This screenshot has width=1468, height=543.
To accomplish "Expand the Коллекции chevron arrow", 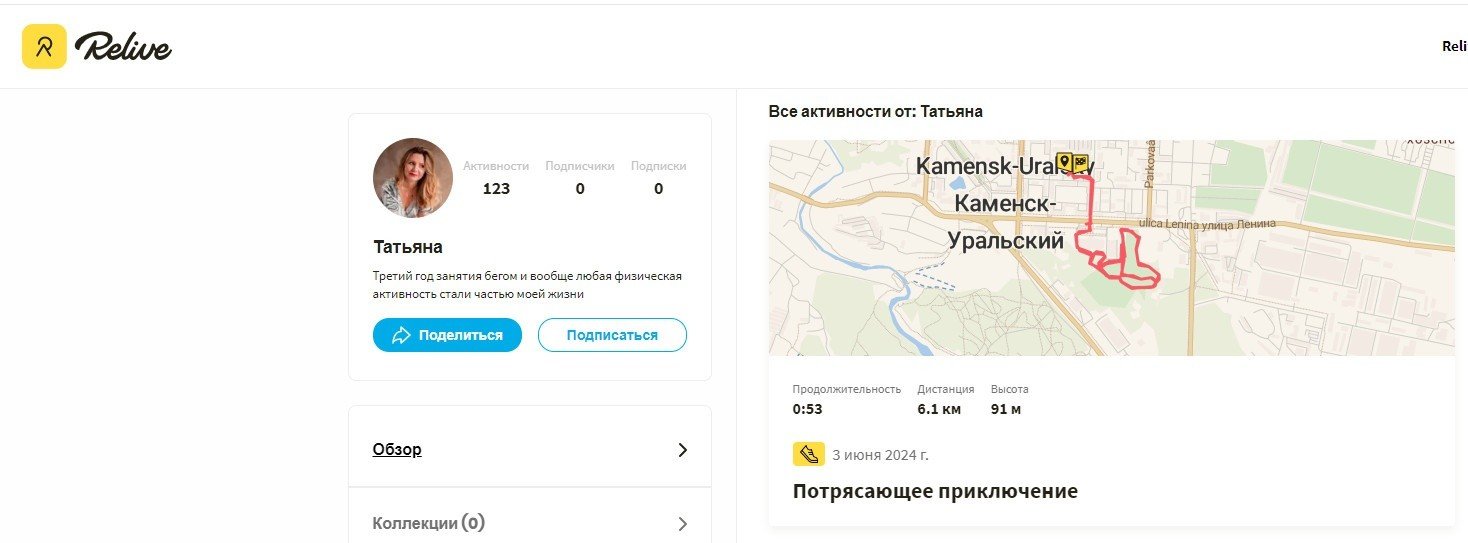I will [x=683, y=523].
